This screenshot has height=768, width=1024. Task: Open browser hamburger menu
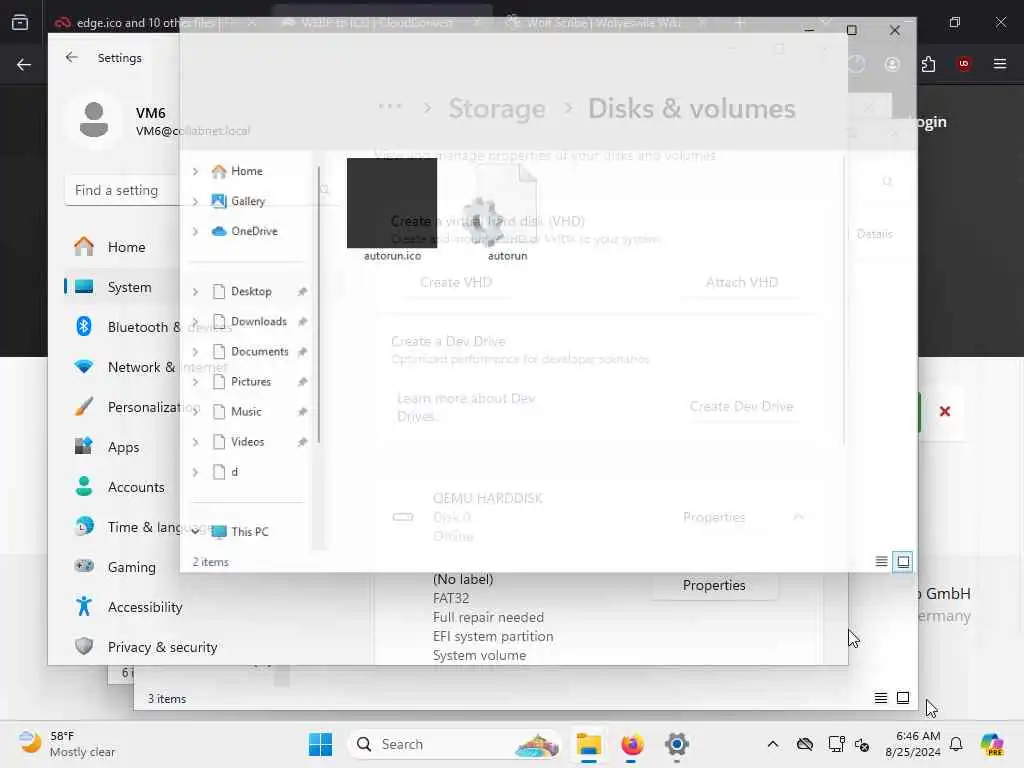(x=1000, y=64)
